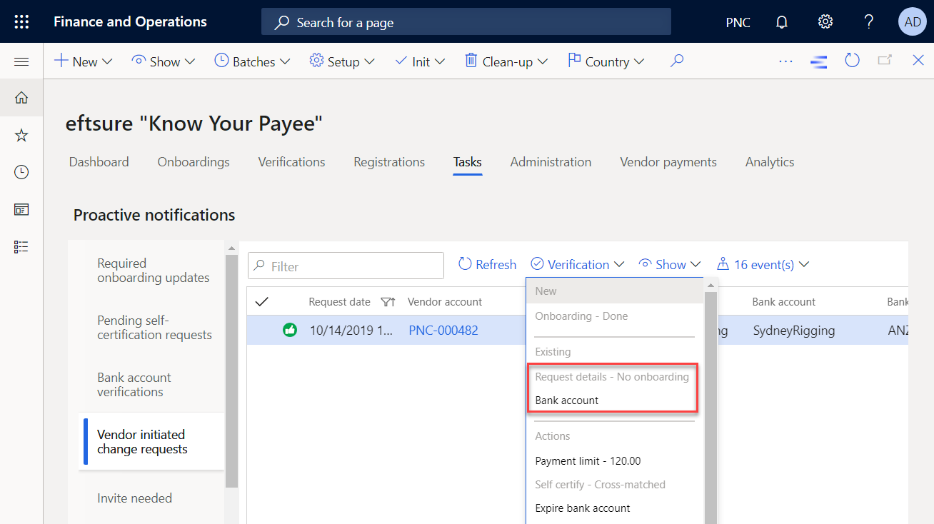Switch to the Verifications tab

click(291, 162)
